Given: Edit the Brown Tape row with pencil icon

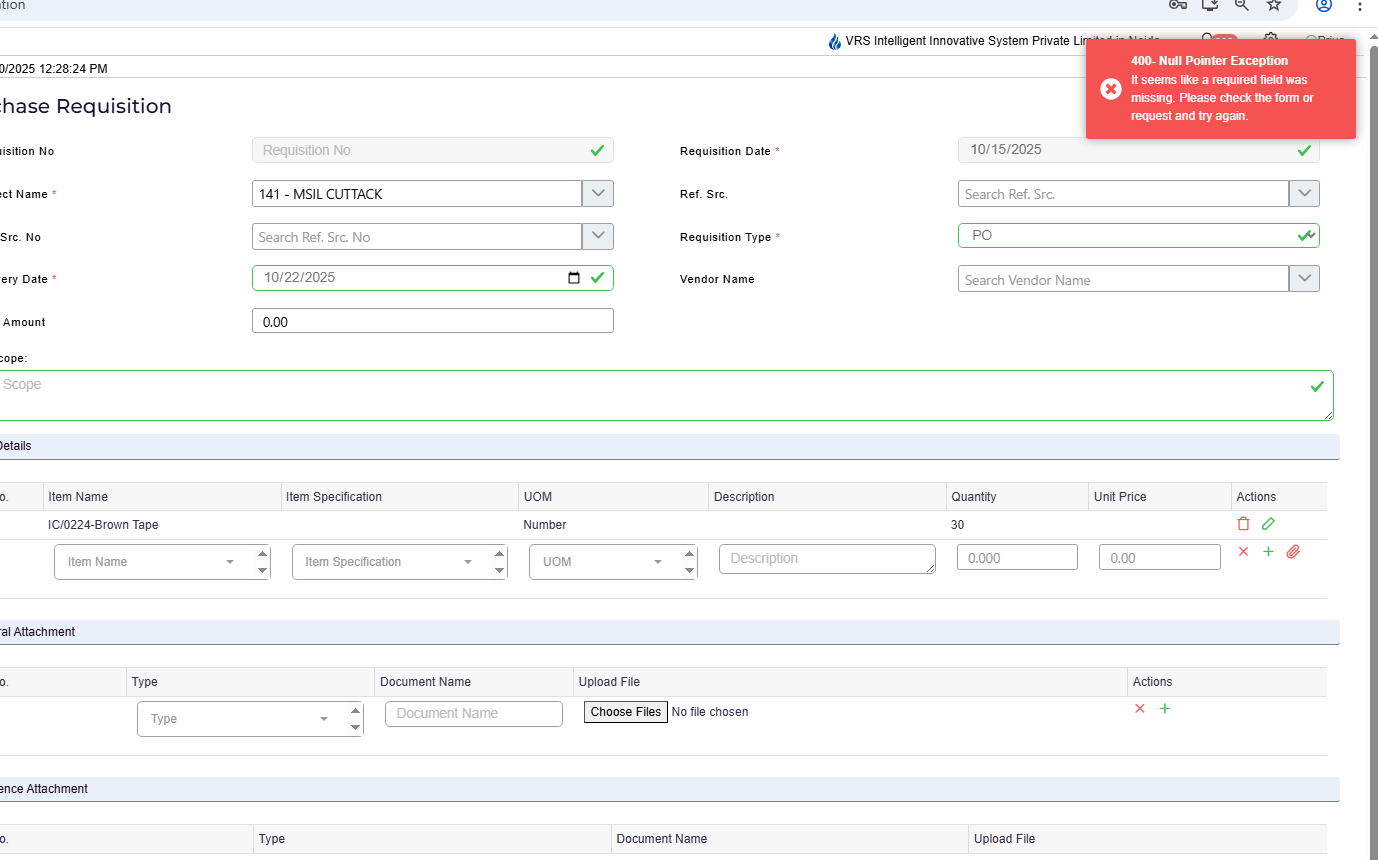Looking at the screenshot, I should [x=1268, y=524].
